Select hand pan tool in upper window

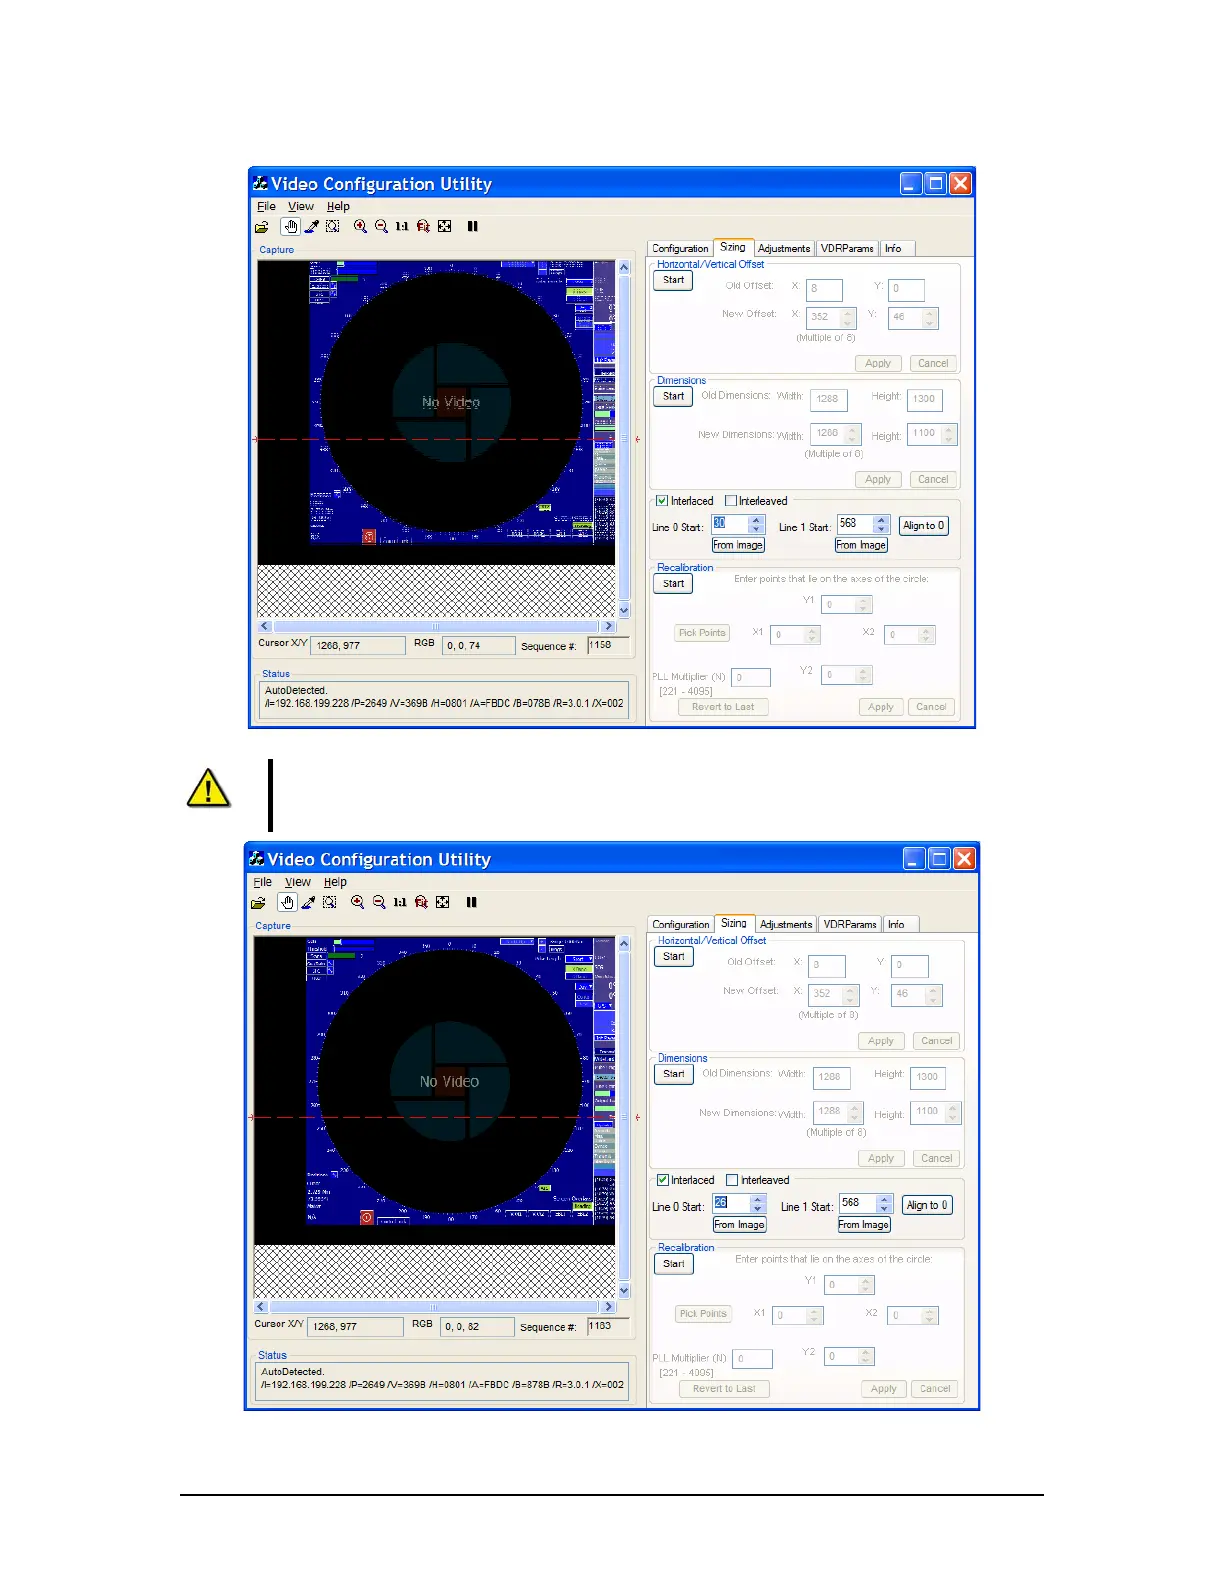click(x=290, y=227)
